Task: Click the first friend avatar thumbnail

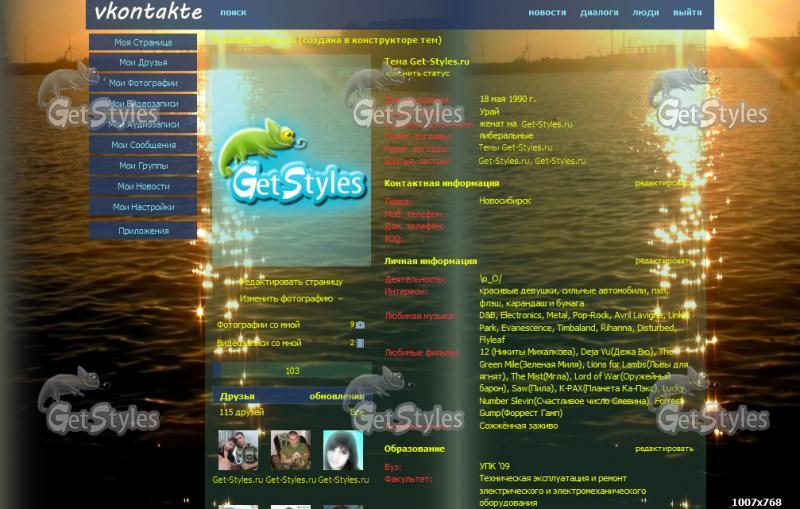Action: [x=237, y=451]
